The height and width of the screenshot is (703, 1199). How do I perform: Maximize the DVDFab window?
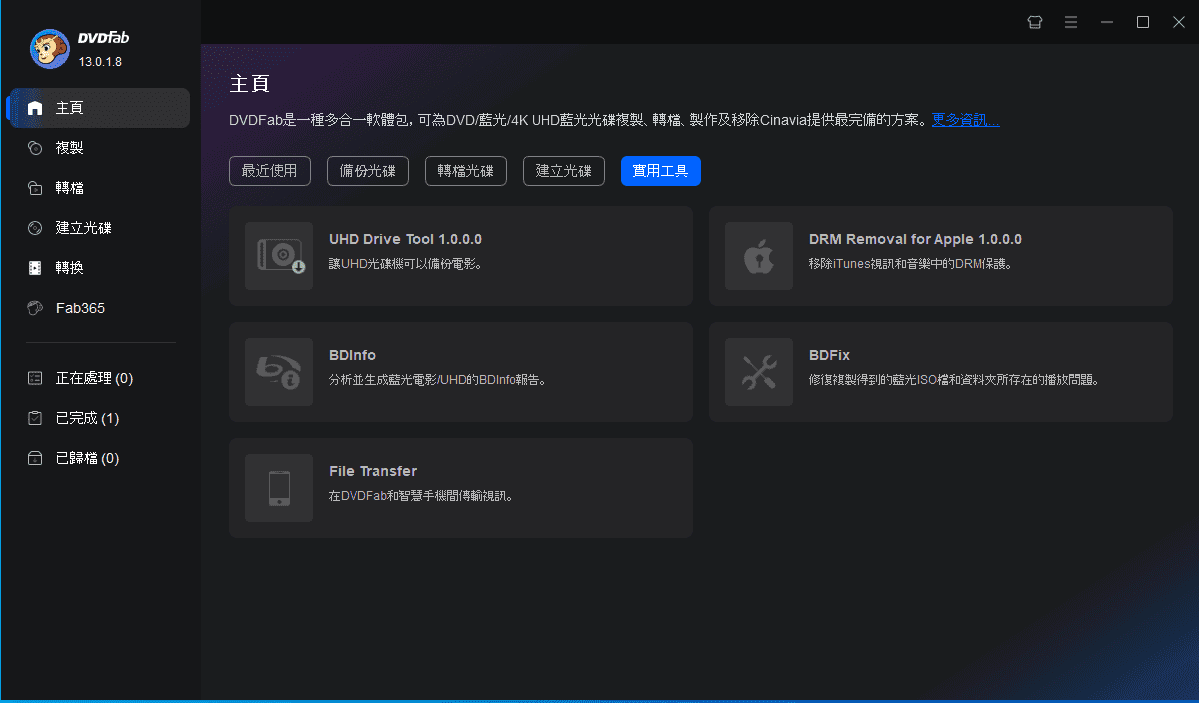tap(1142, 22)
